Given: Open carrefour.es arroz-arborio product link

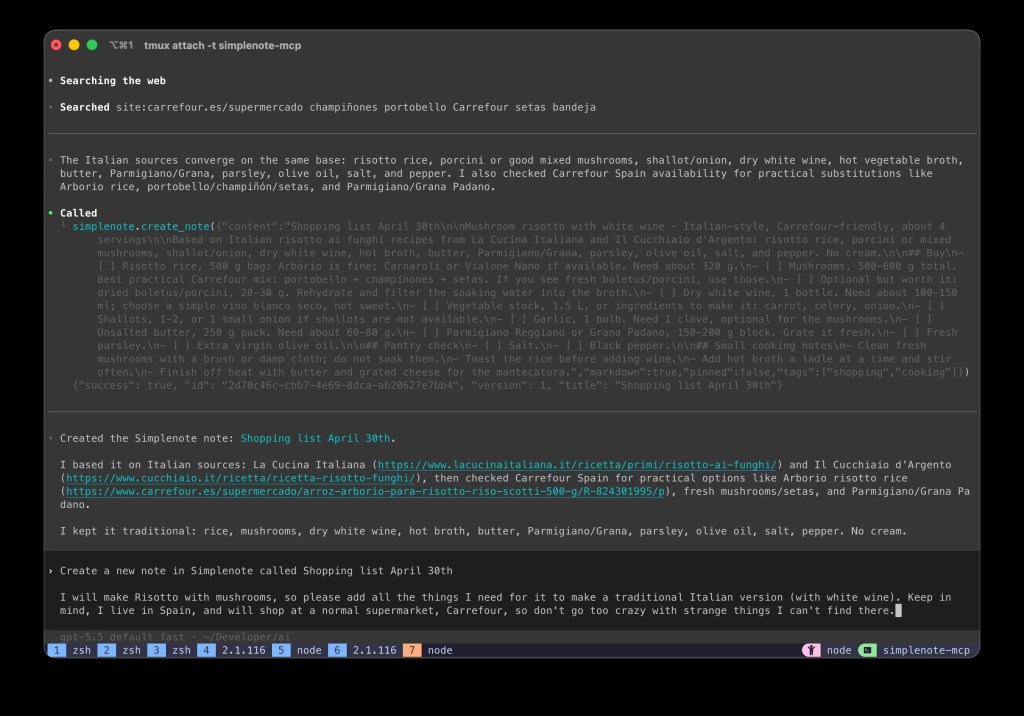Looking at the screenshot, I should [365, 491].
